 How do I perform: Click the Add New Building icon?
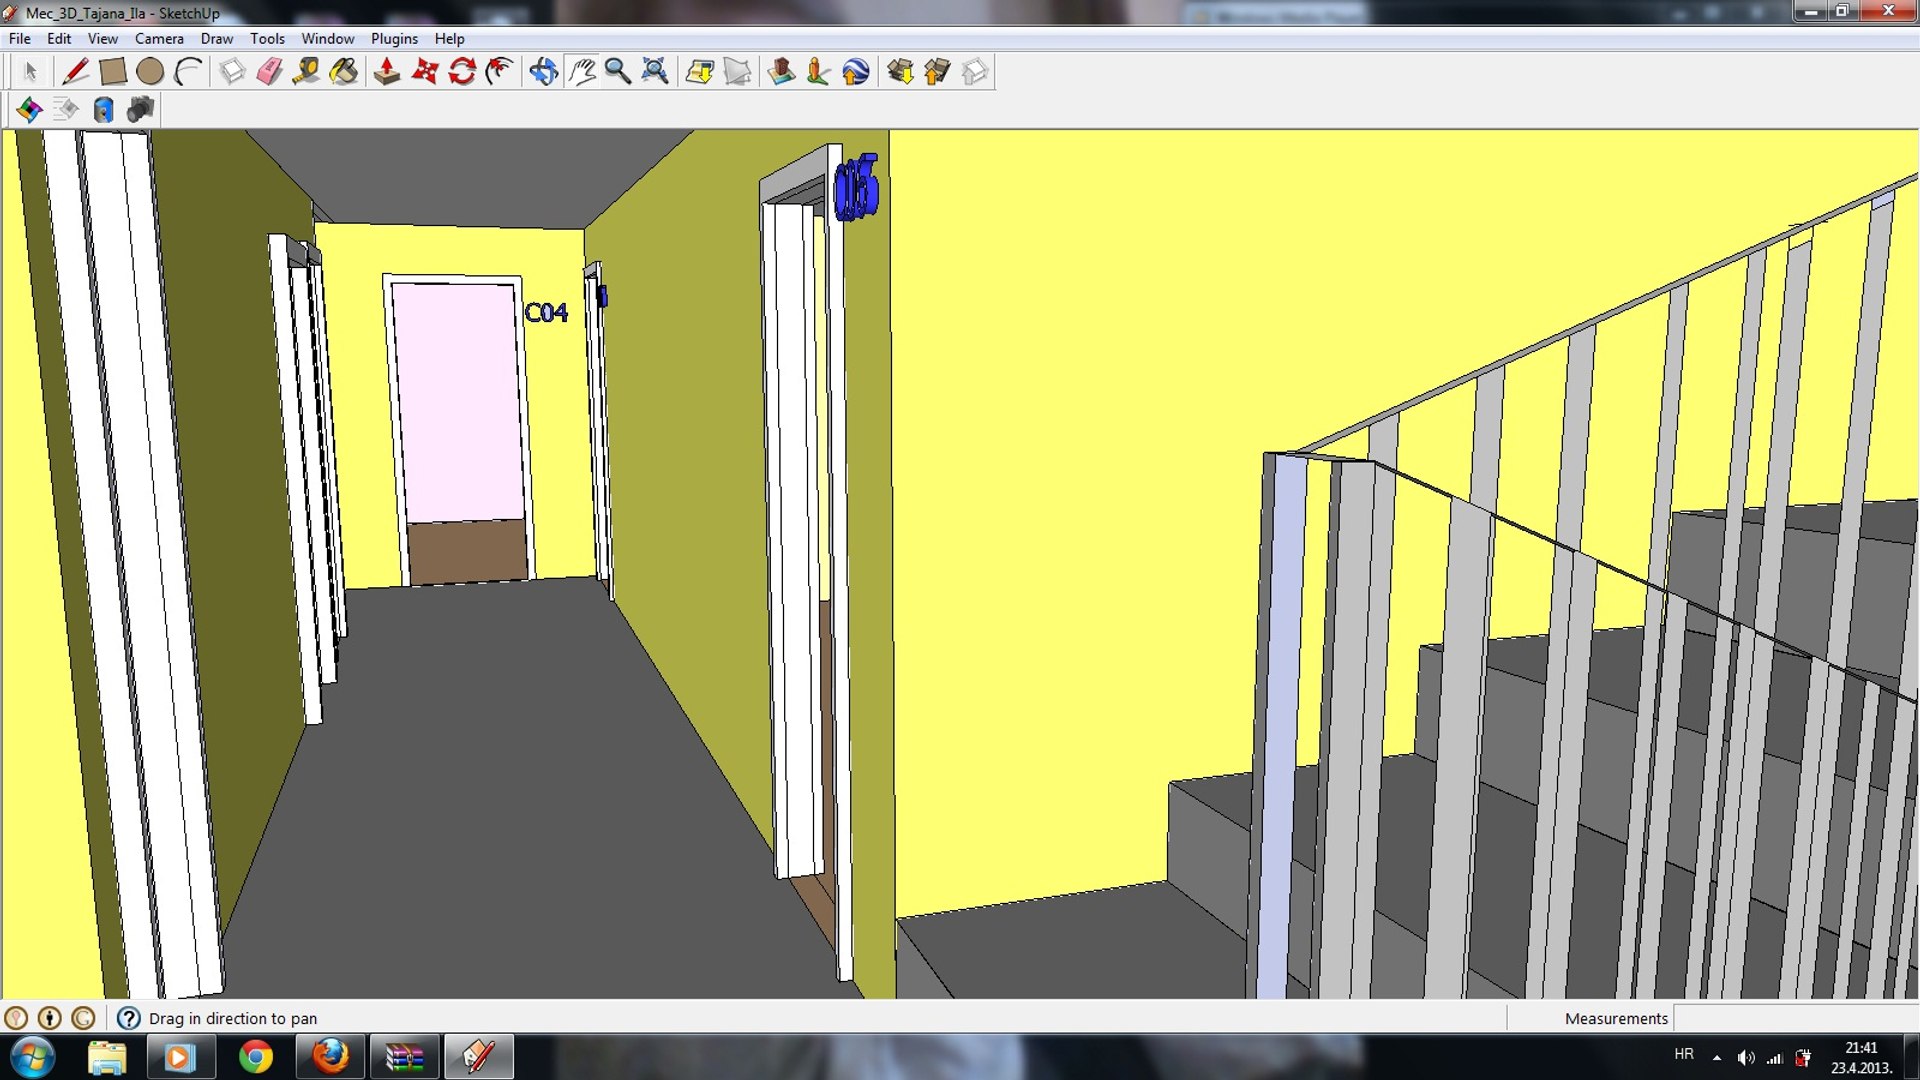pos(781,72)
